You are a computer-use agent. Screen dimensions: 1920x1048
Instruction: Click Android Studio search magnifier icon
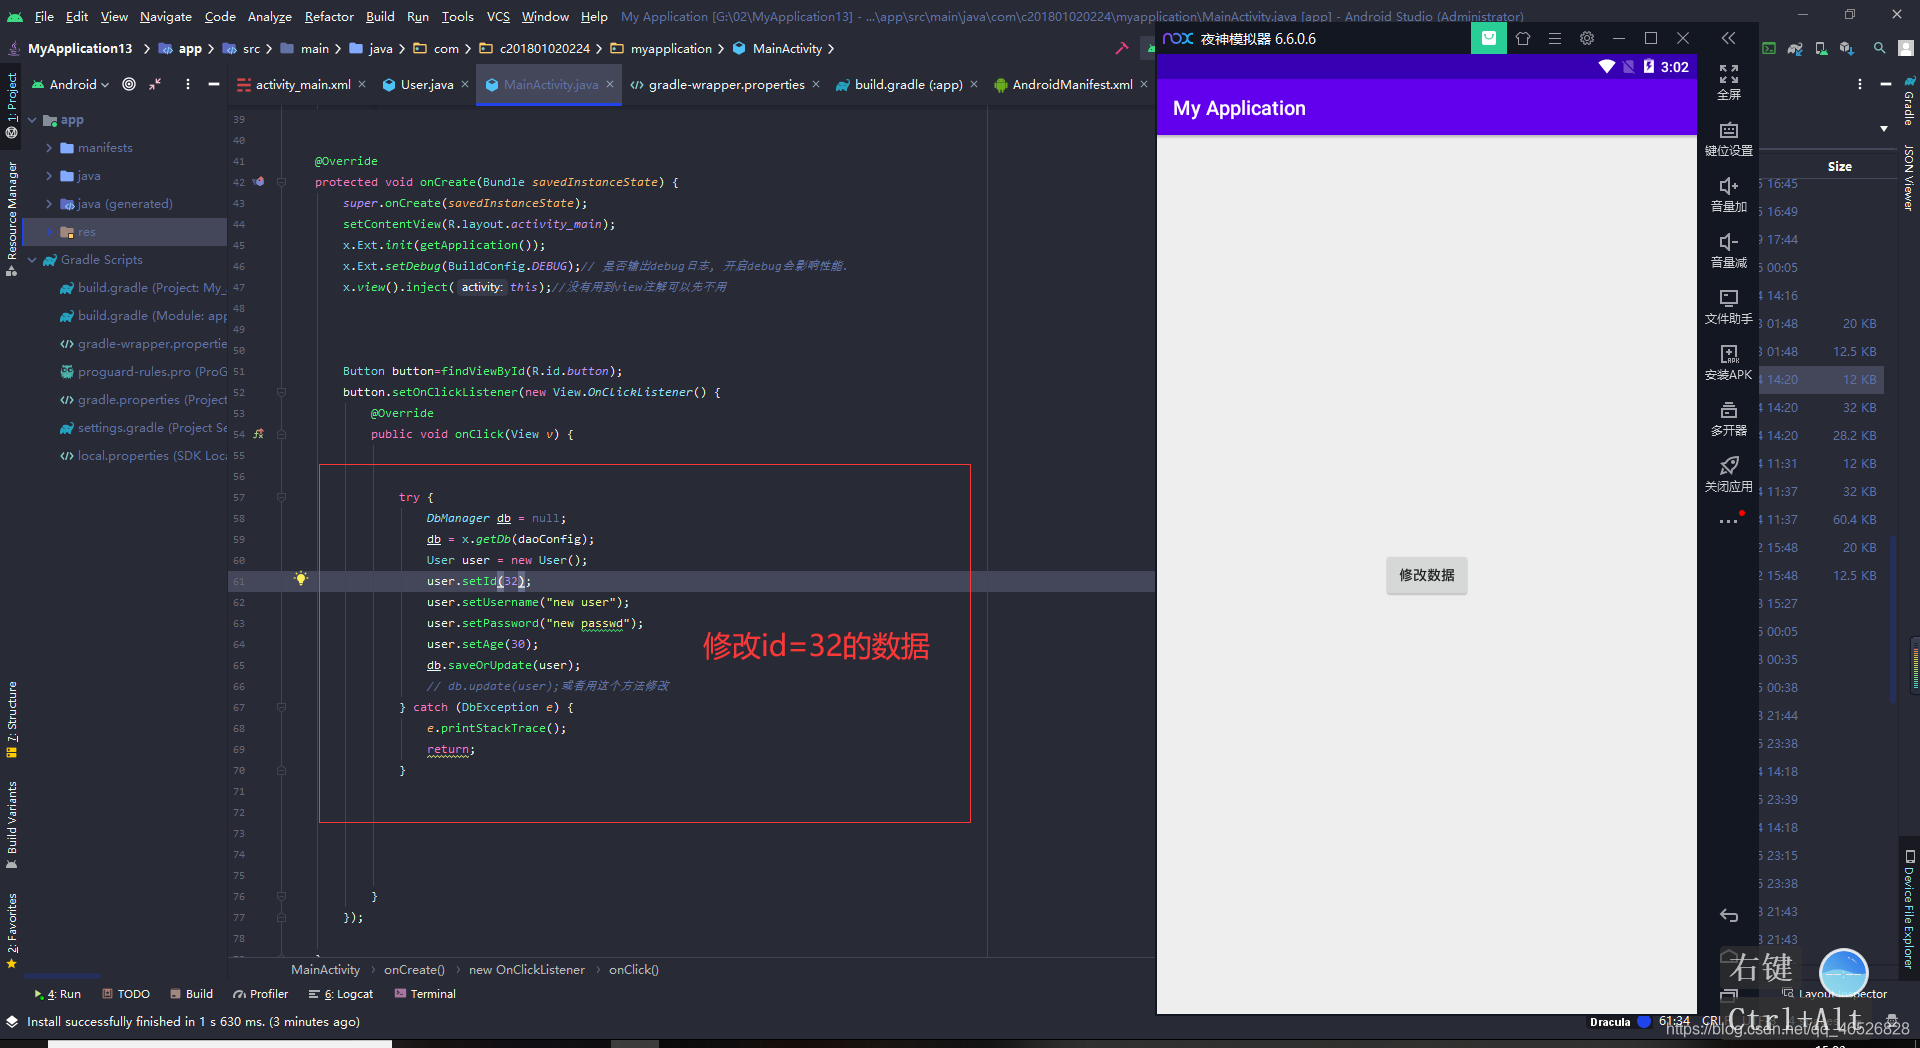(1879, 48)
